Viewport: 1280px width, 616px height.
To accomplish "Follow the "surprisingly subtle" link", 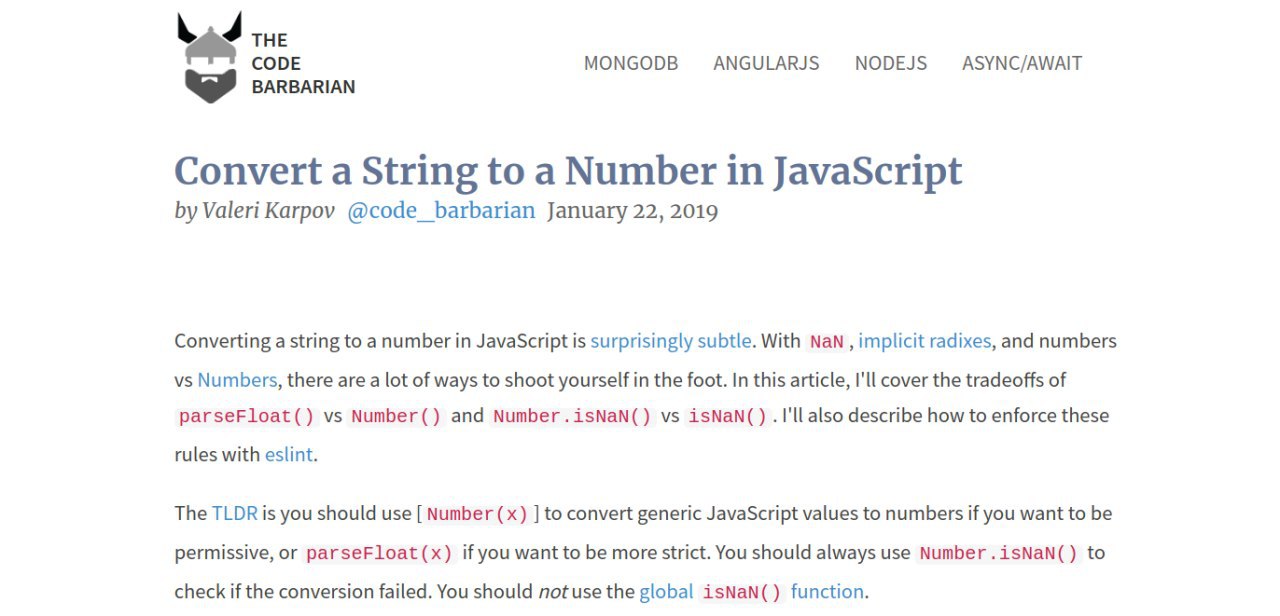I will tap(670, 341).
